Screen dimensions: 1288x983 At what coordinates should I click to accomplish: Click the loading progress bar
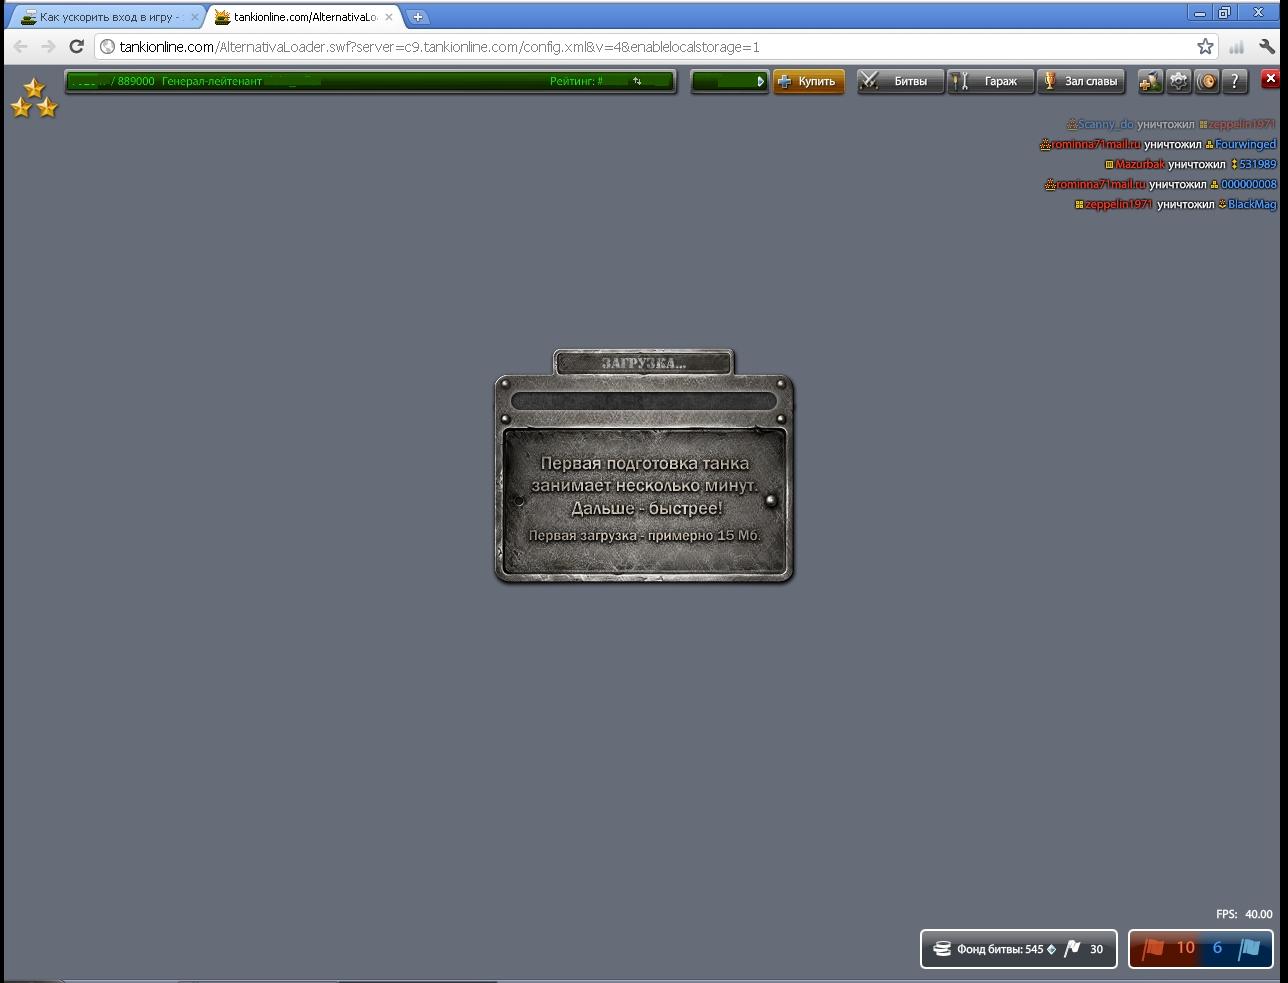click(644, 402)
